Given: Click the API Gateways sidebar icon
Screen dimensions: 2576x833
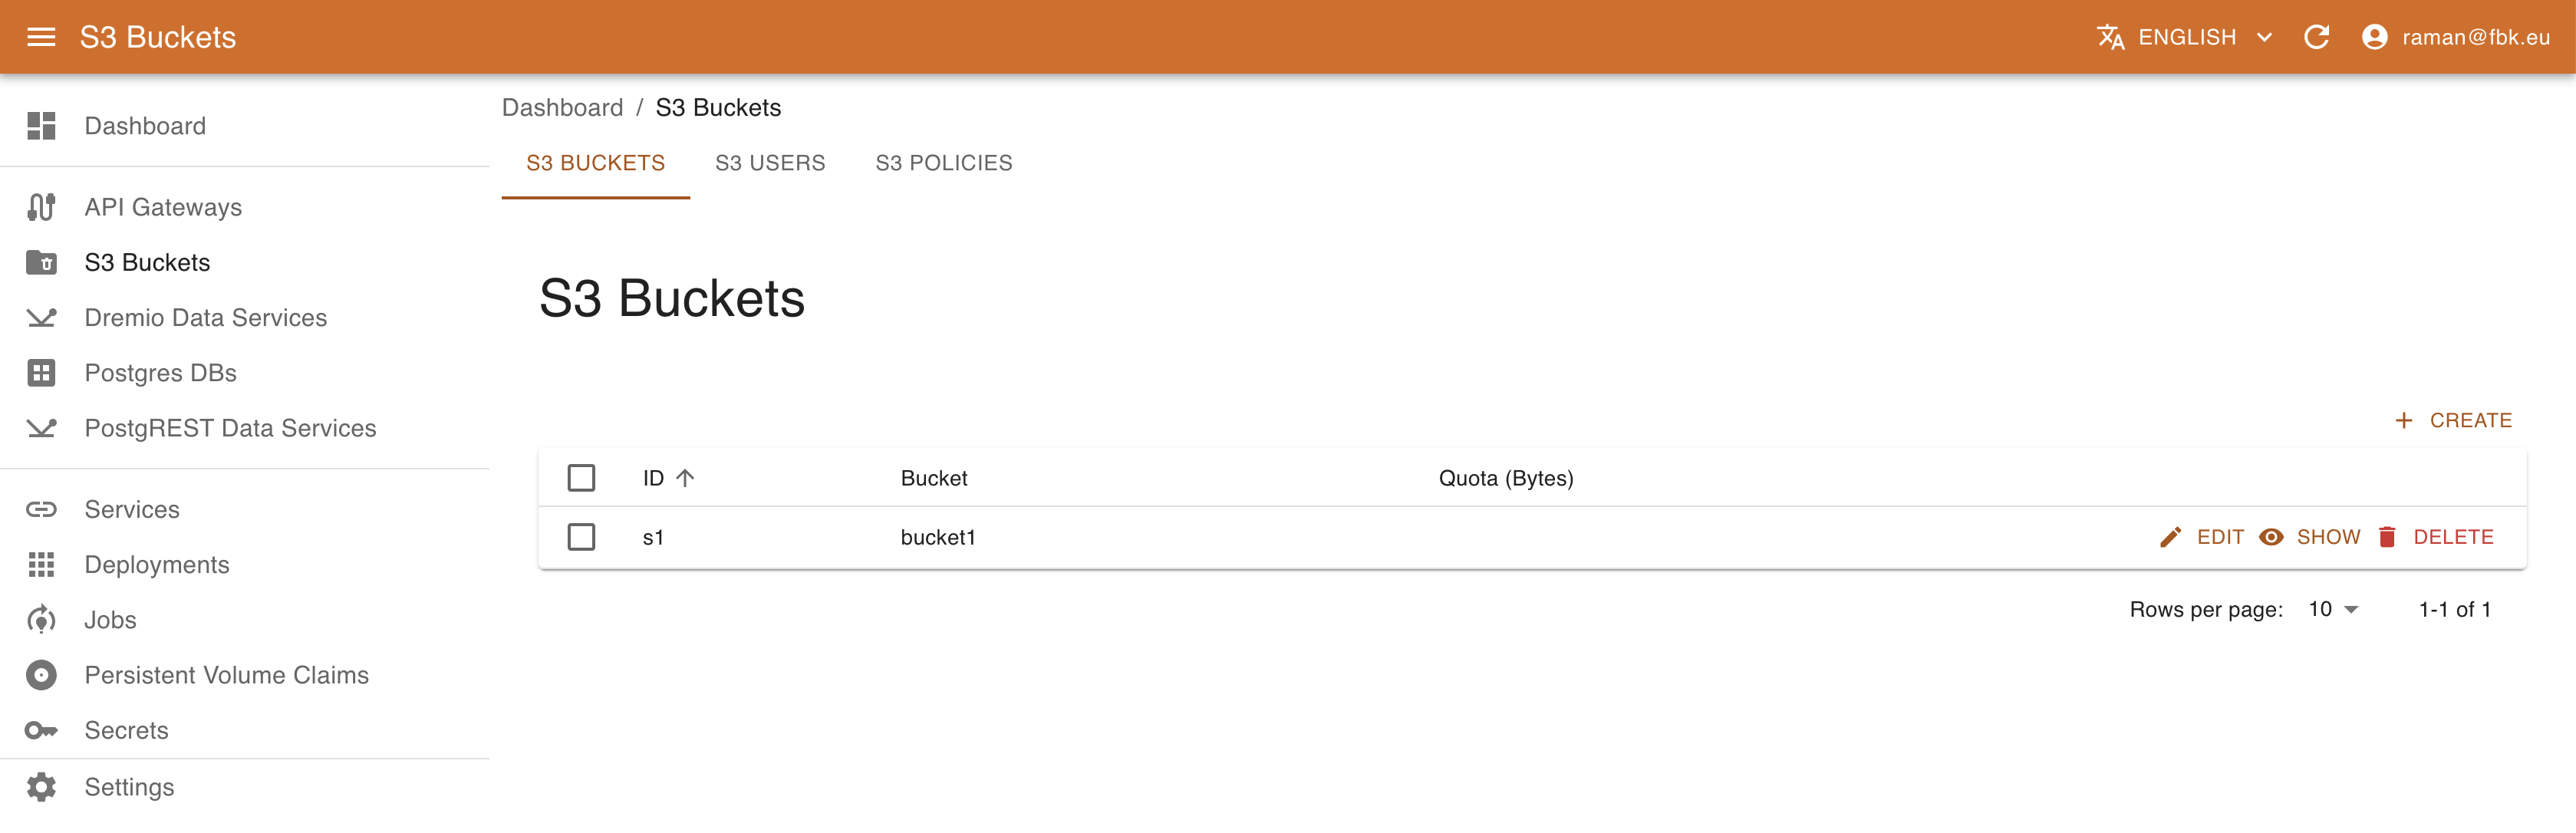Looking at the screenshot, I should point(41,207).
